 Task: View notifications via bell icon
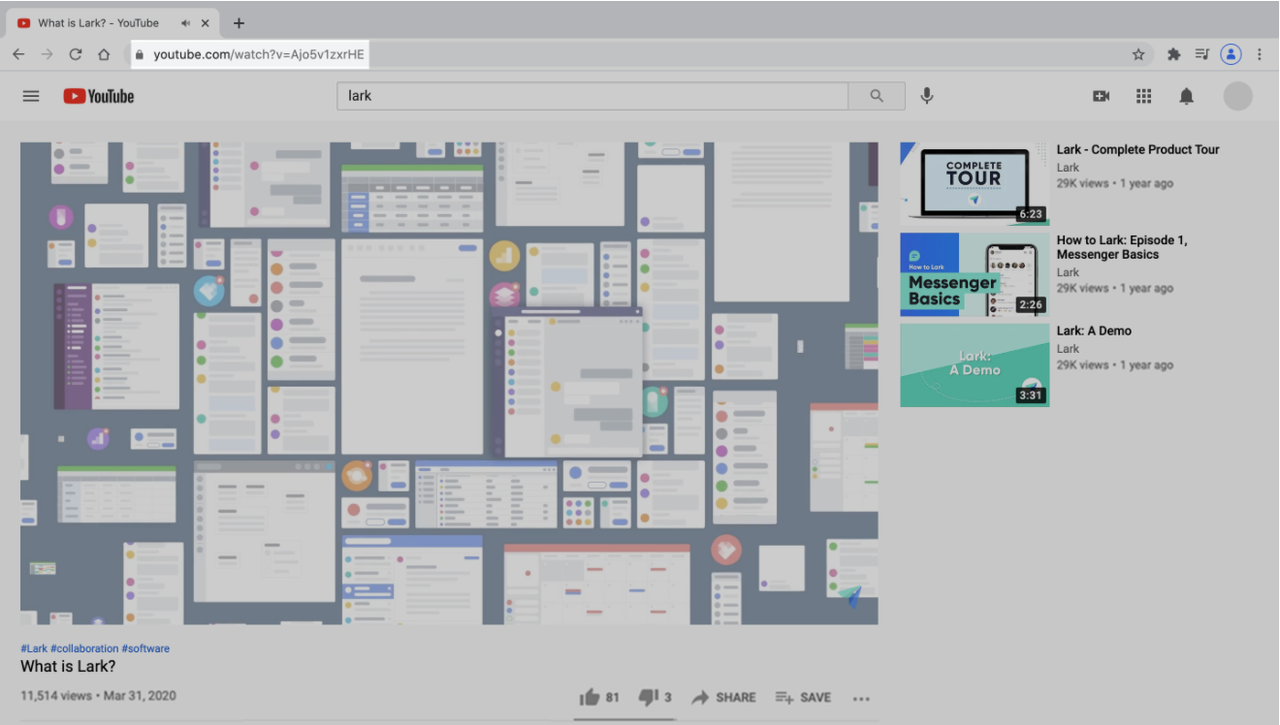click(1186, 96)
